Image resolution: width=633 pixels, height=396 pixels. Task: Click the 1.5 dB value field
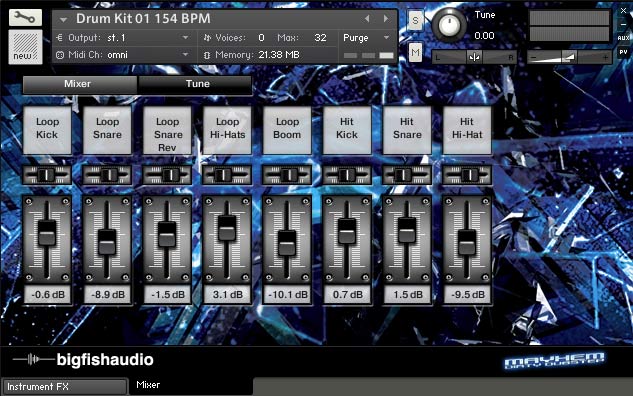[x=407, y=295]
